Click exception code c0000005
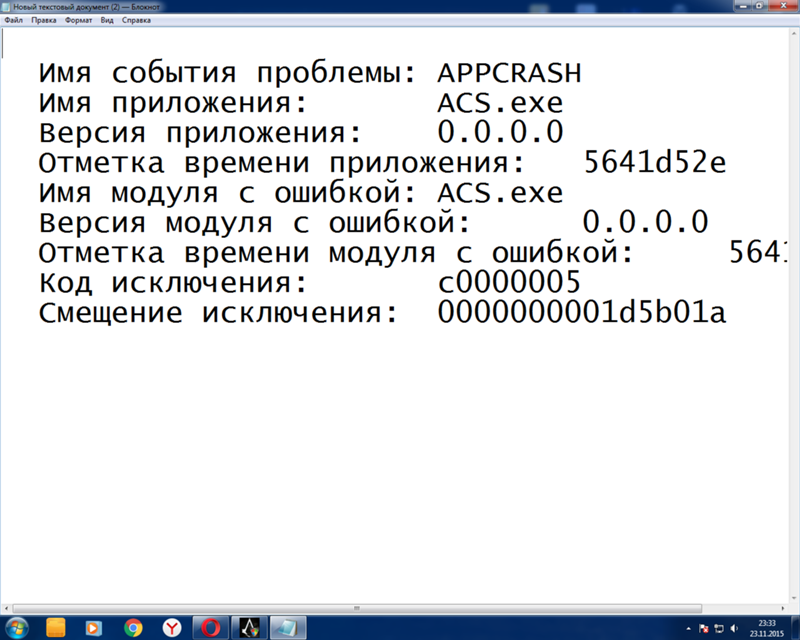 (509, 282)
